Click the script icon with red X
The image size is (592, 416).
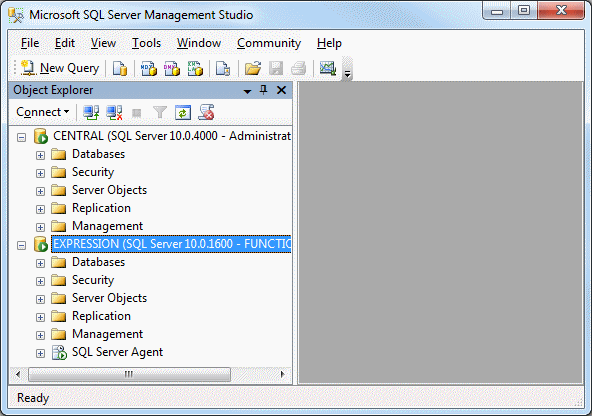207,112
